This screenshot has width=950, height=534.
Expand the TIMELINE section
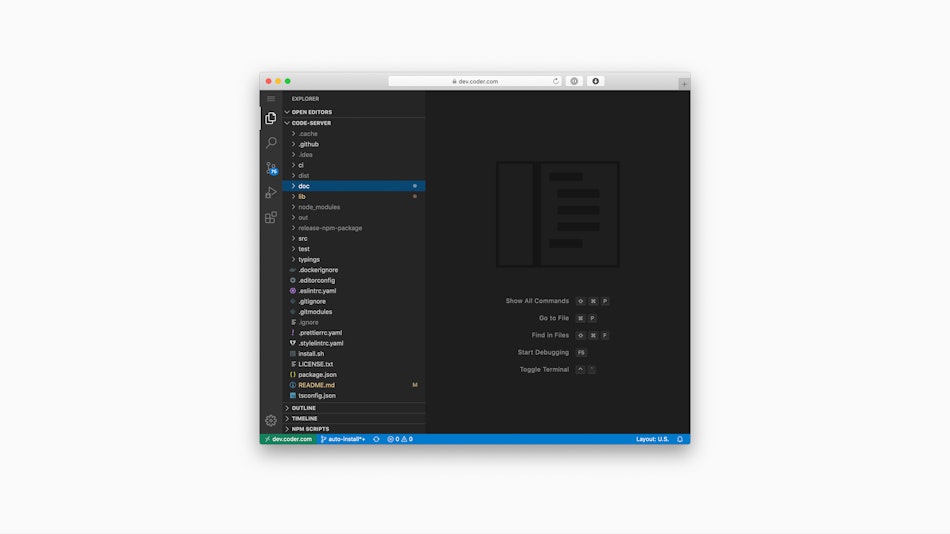(354, 418)
